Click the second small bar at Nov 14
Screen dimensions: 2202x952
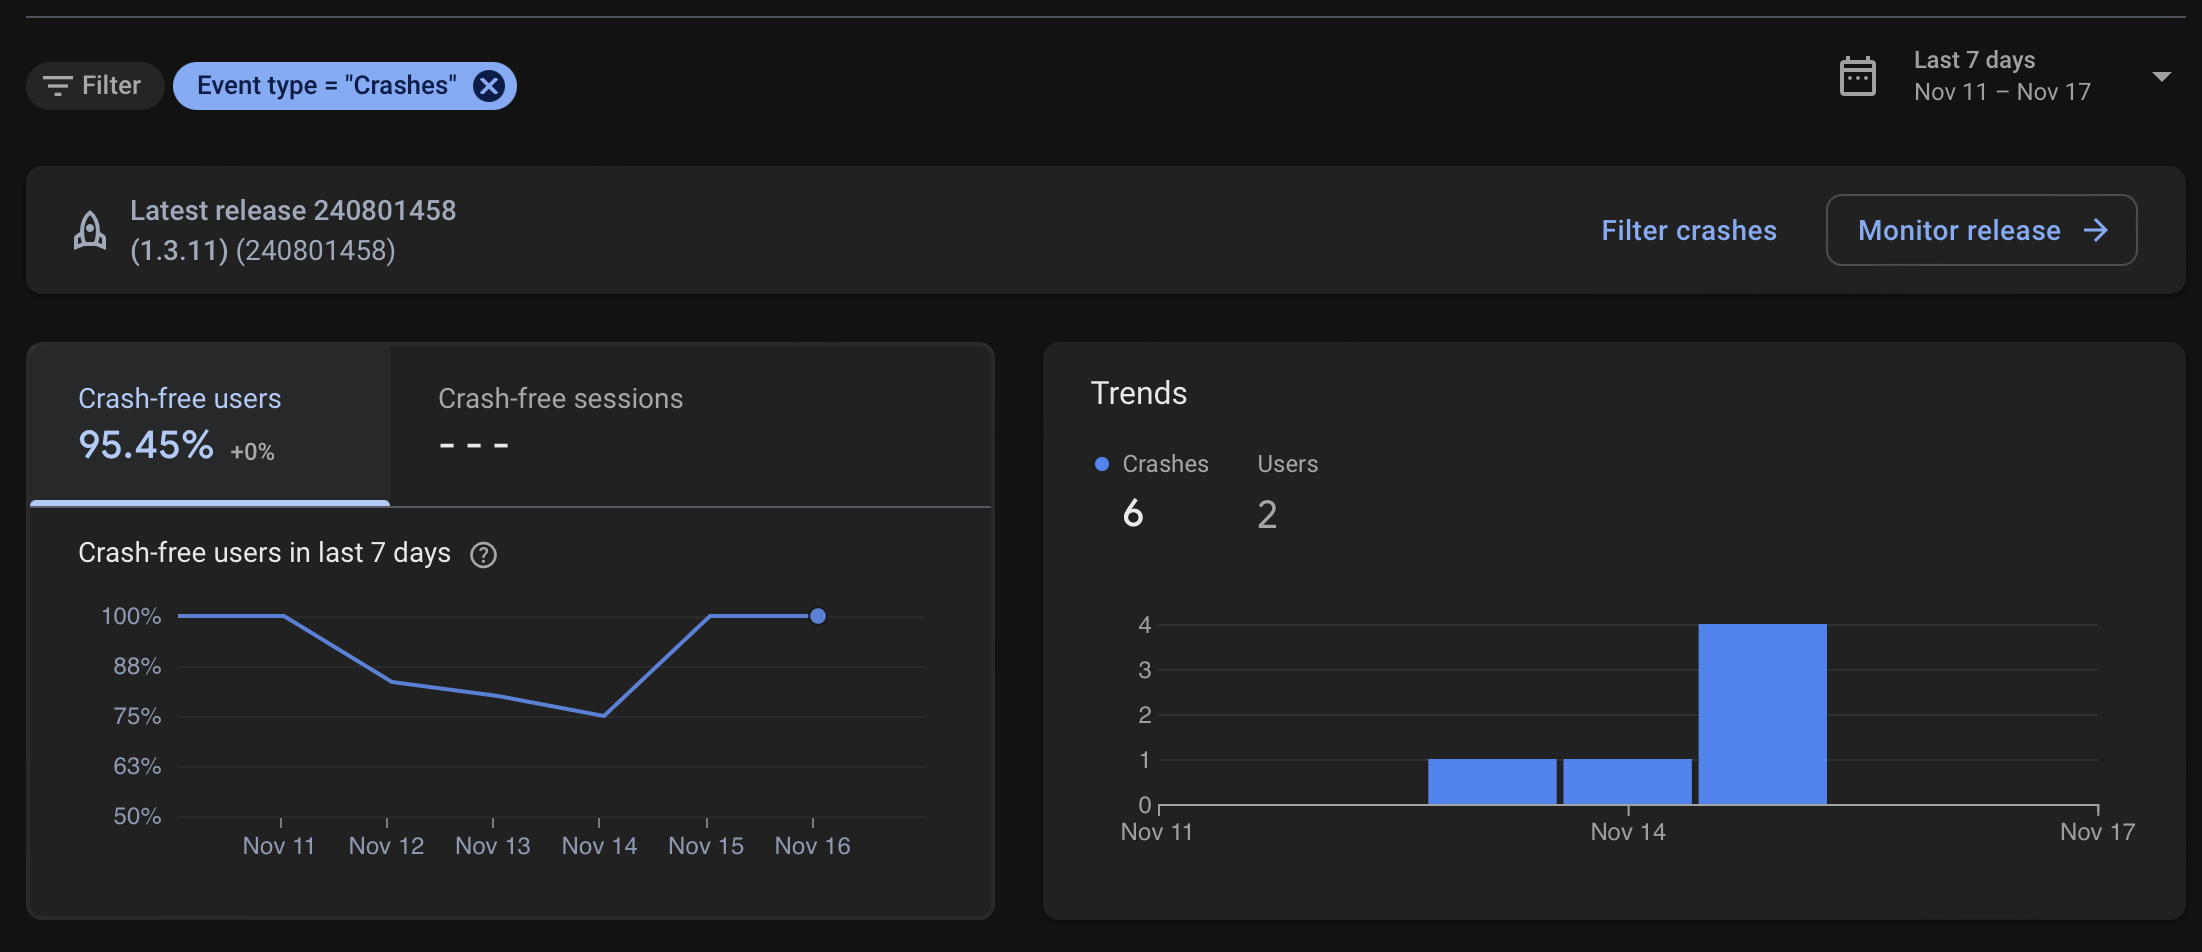pos(1627,782)
